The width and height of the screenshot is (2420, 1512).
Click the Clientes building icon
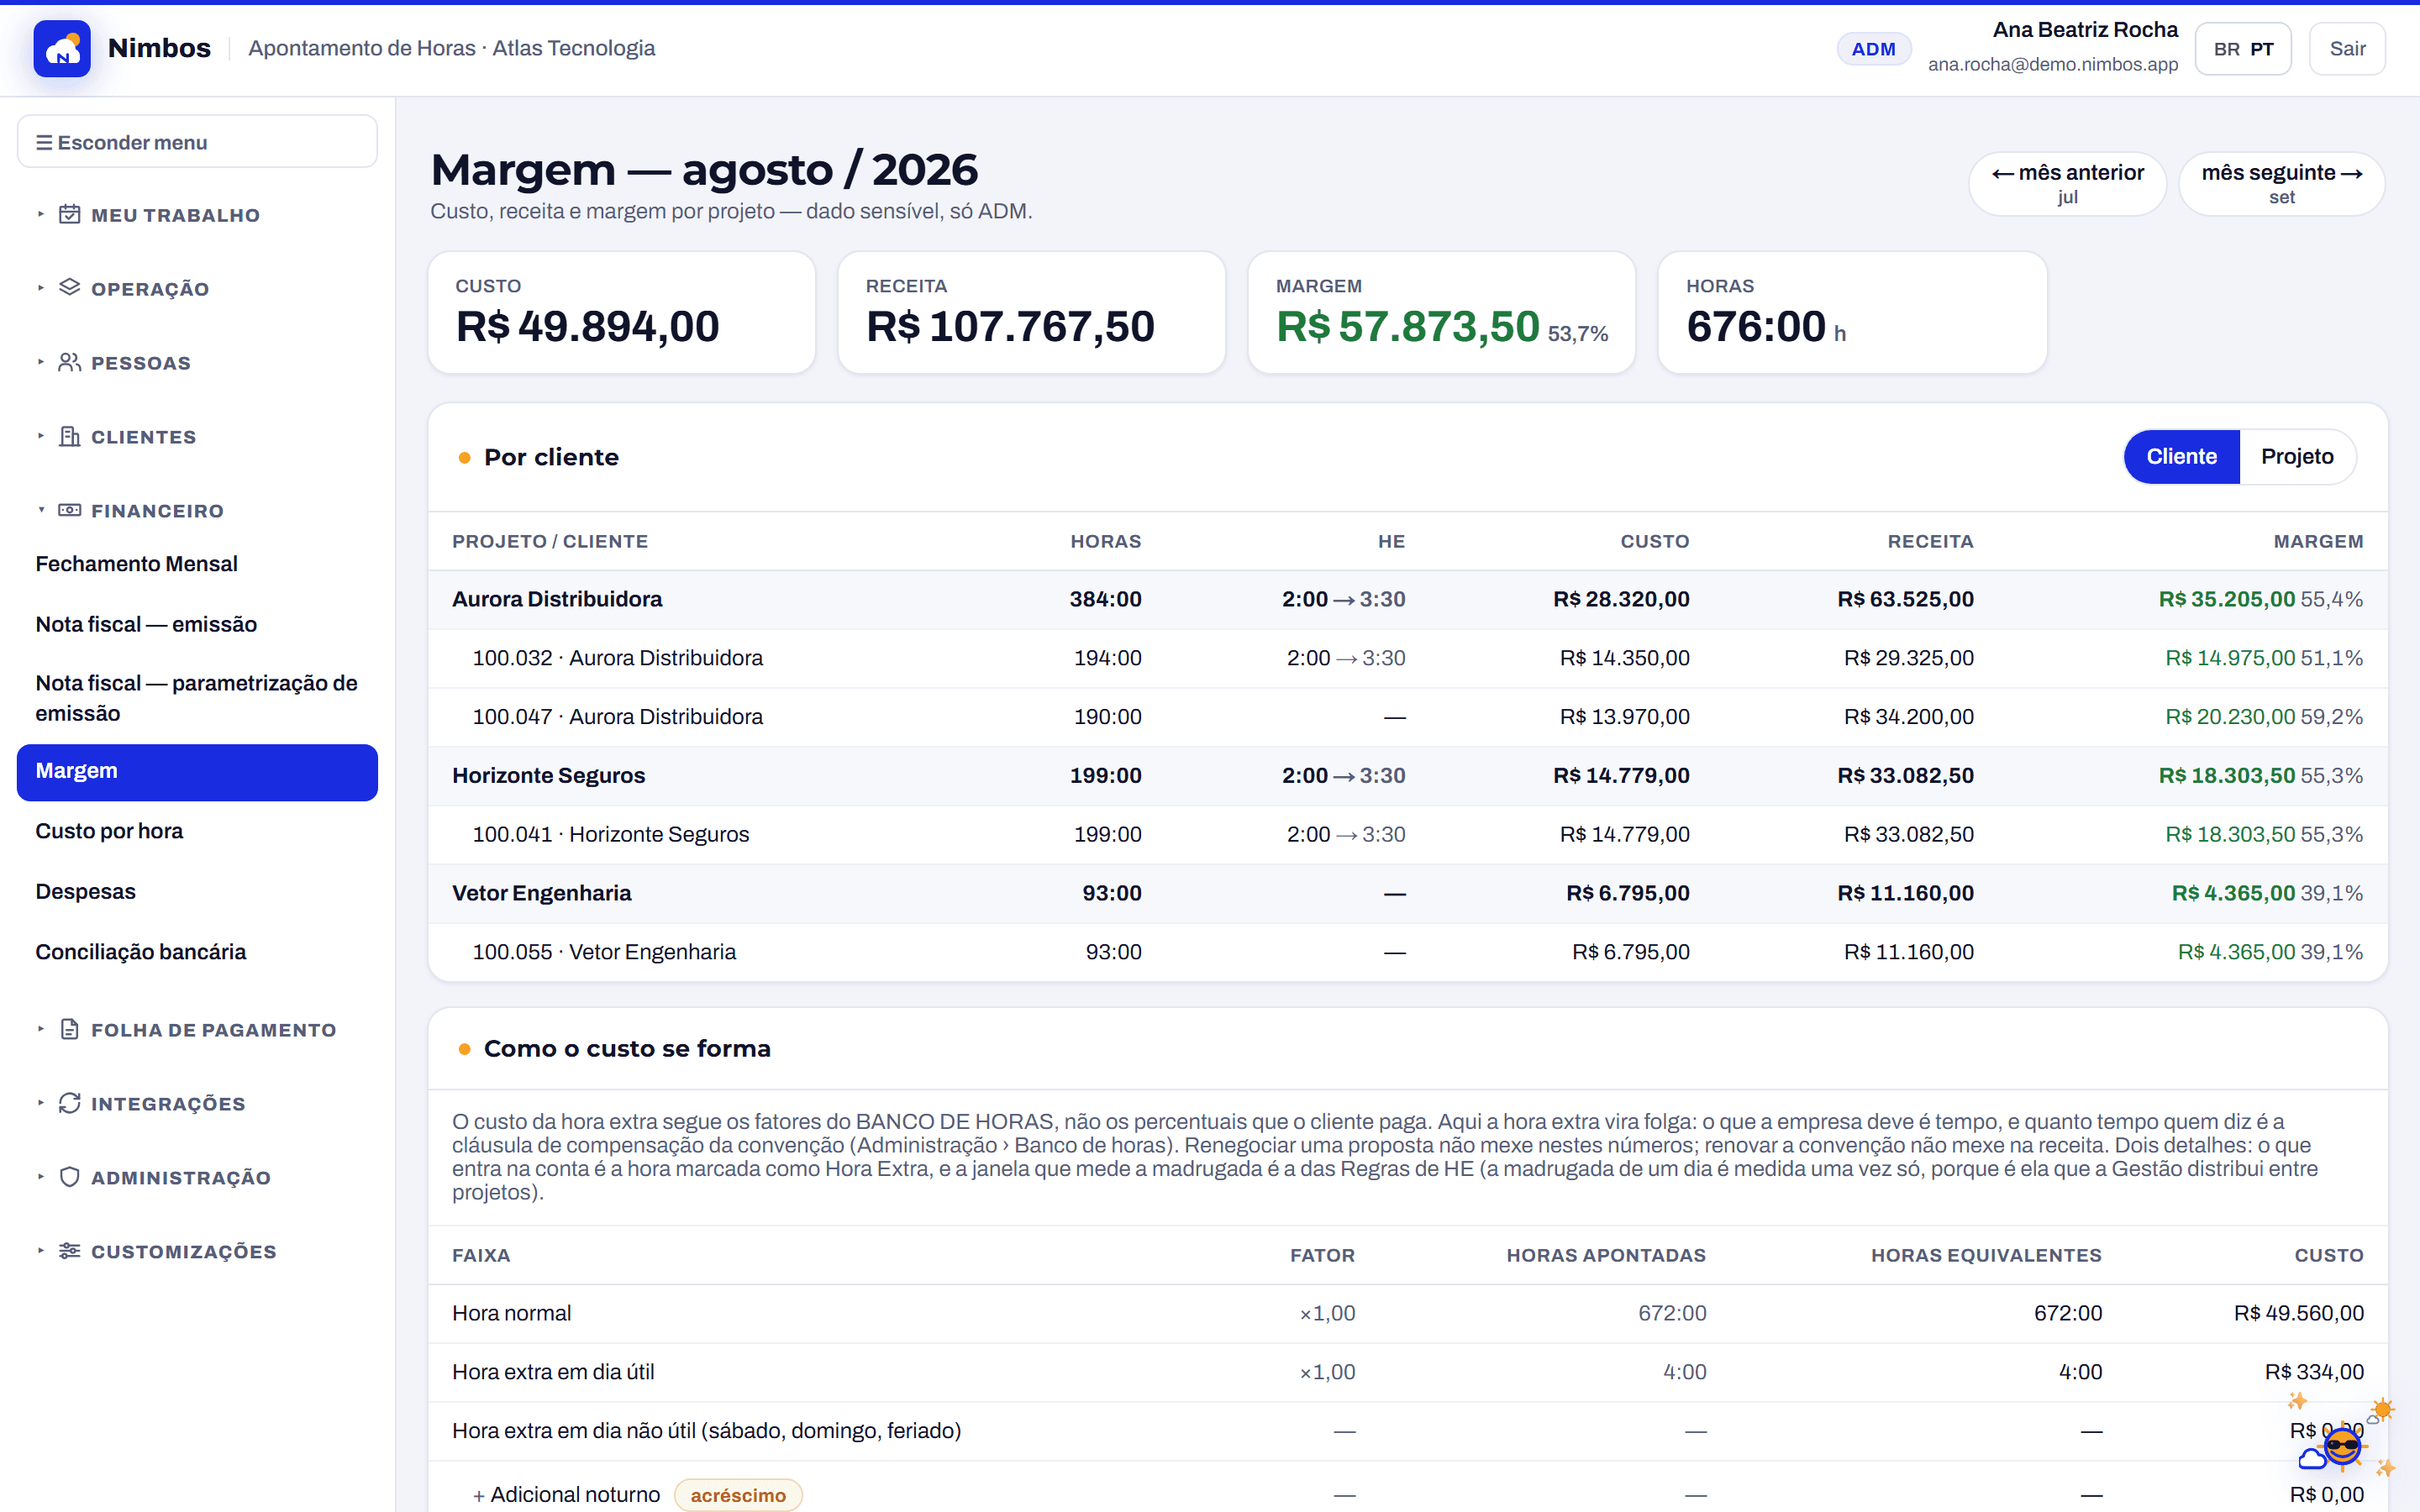69,436
